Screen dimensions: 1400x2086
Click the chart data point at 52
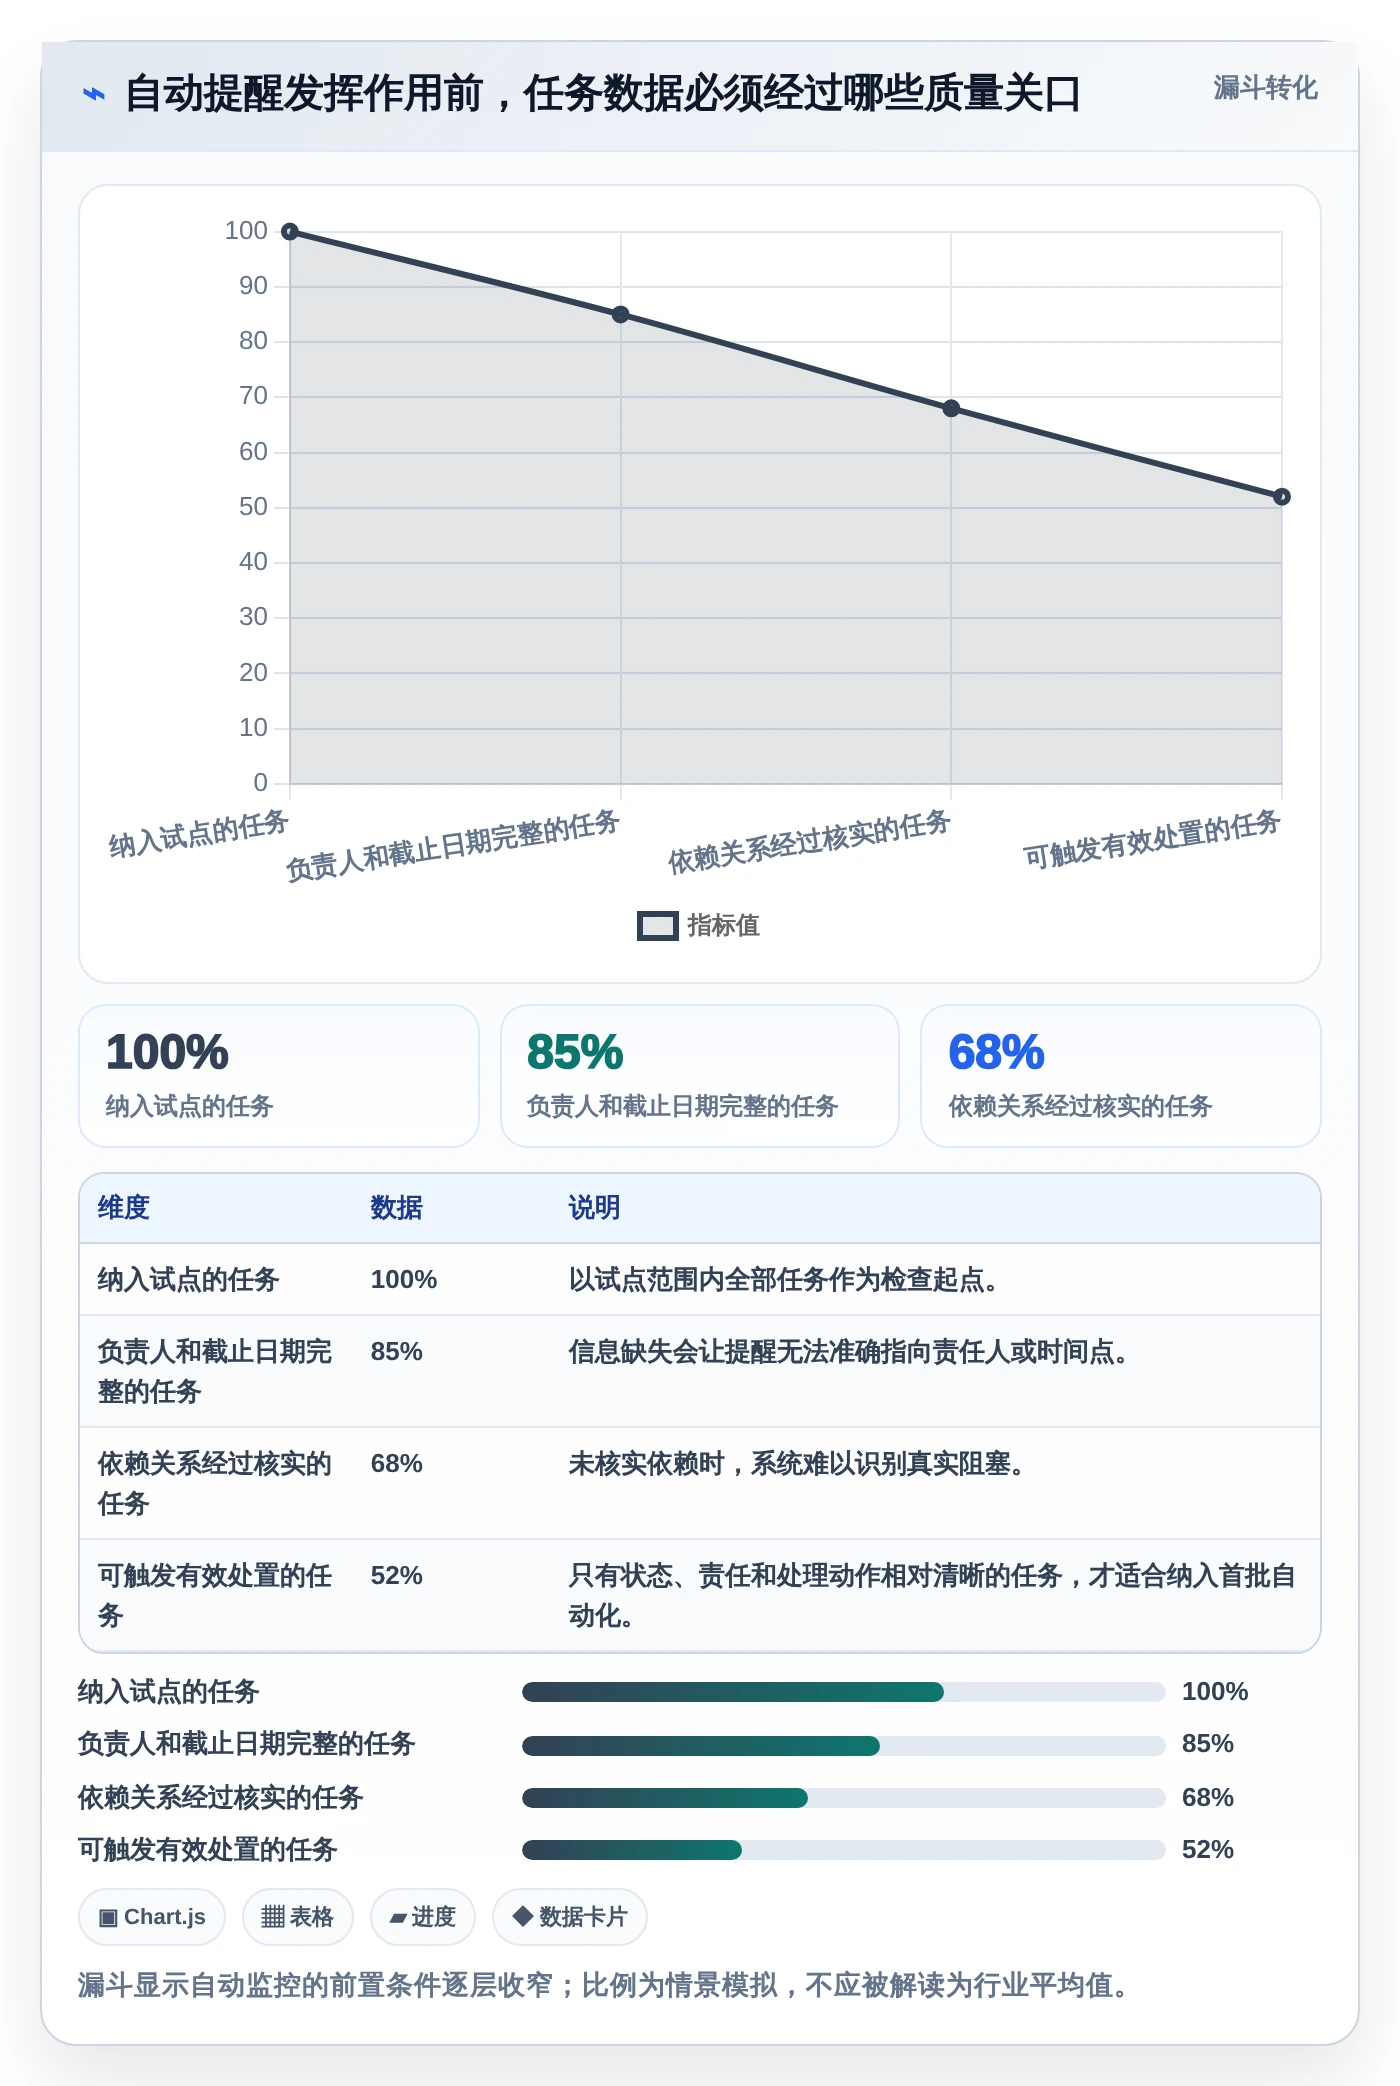(x=1281, y=497)
